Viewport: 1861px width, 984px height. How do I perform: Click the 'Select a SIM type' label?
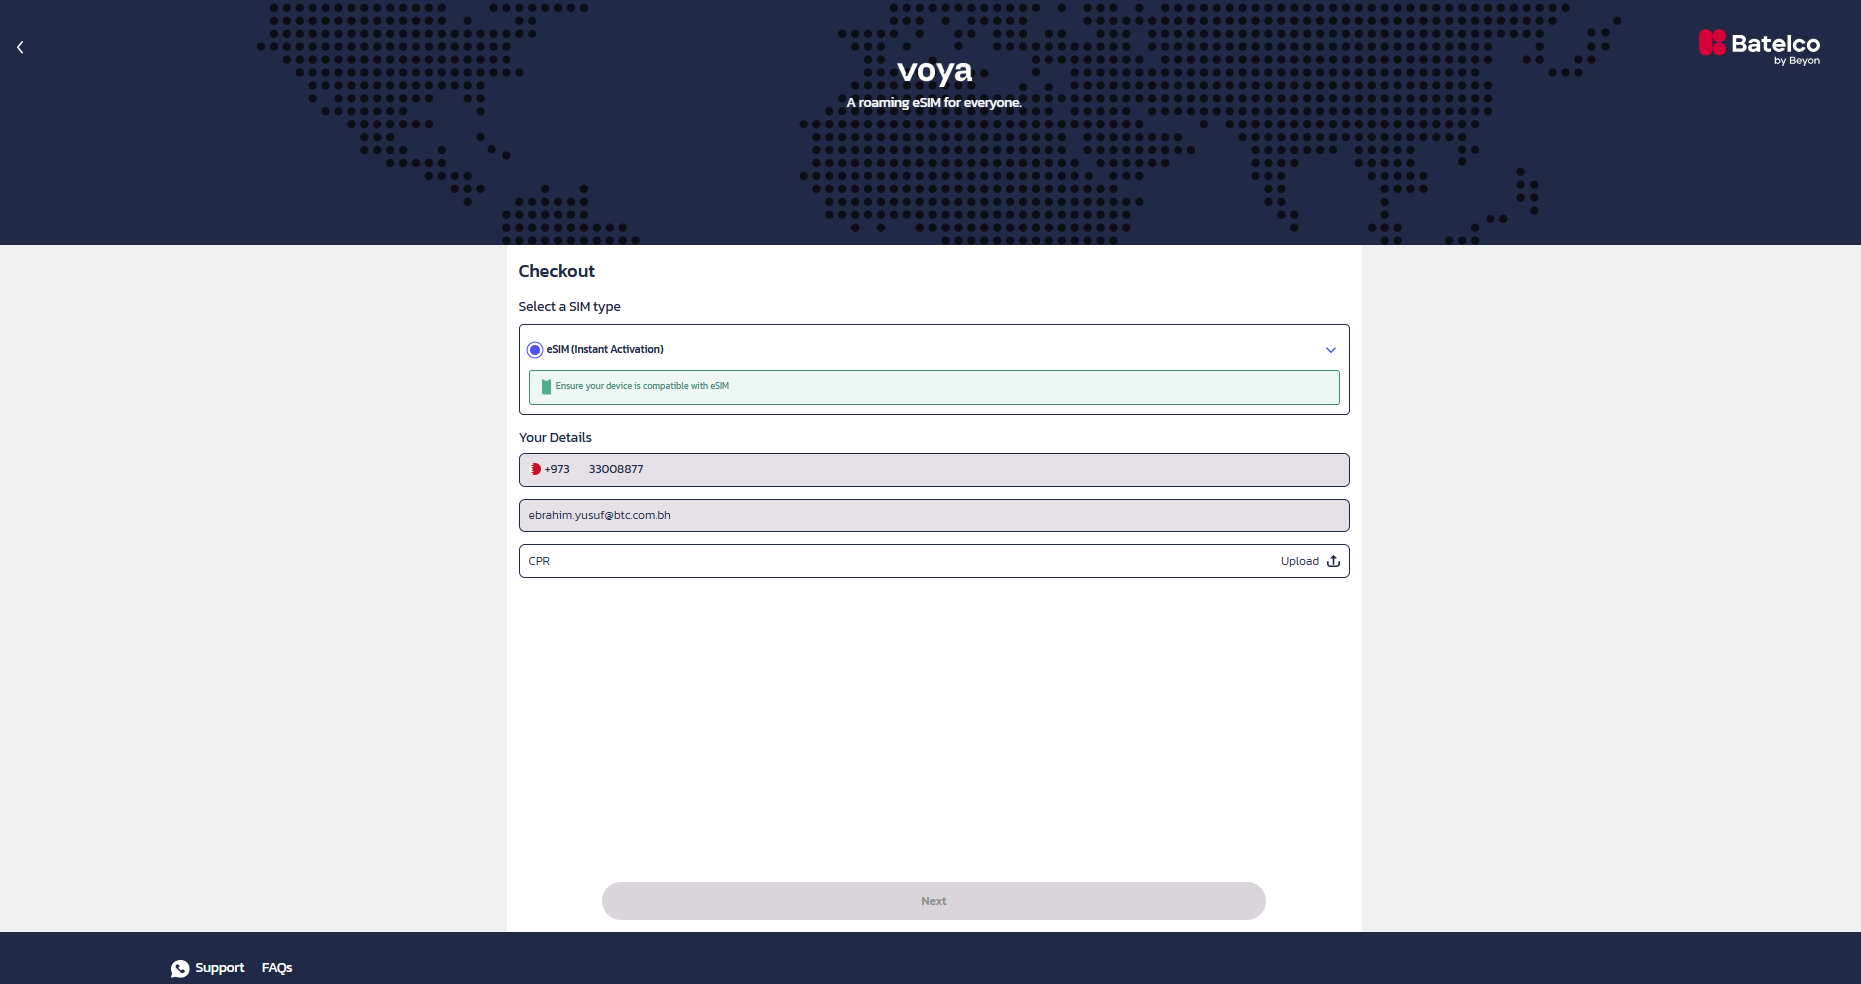570,307
